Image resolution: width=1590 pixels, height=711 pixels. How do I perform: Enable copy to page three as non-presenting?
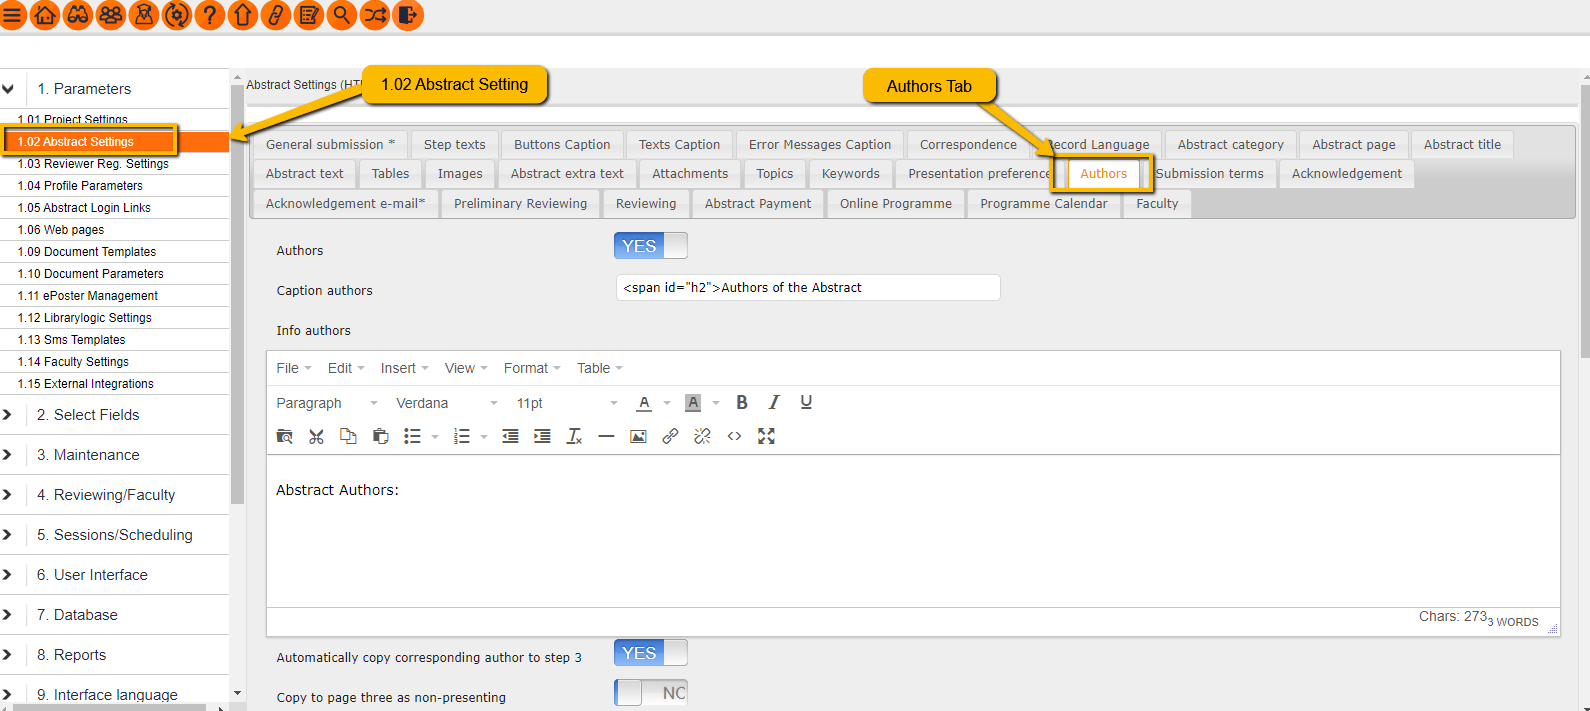coord(650,693)
